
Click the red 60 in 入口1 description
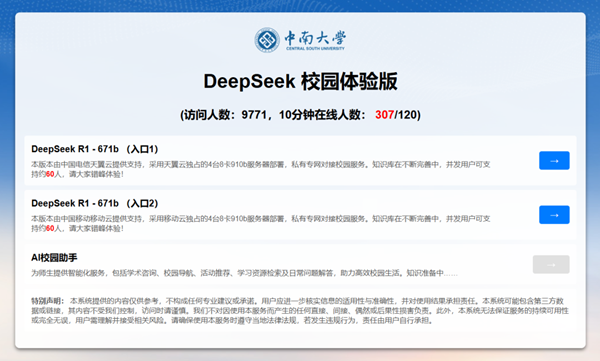(x=50, y=174)
